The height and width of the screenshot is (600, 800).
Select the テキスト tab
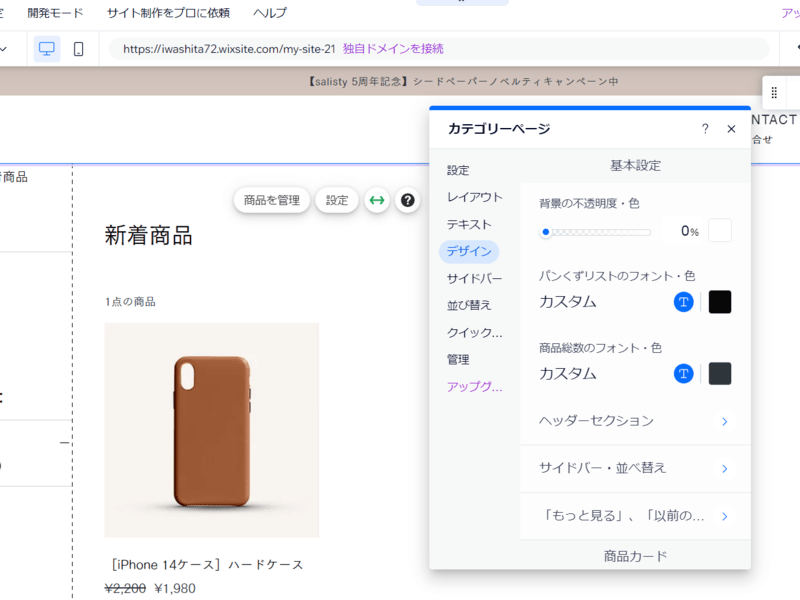pos(468,224)
